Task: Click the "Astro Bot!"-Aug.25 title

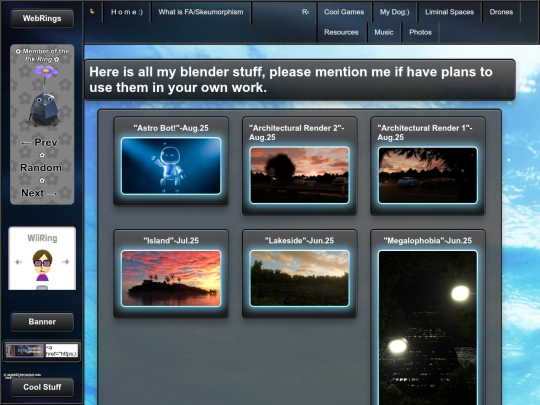Action: coord(171,128)
